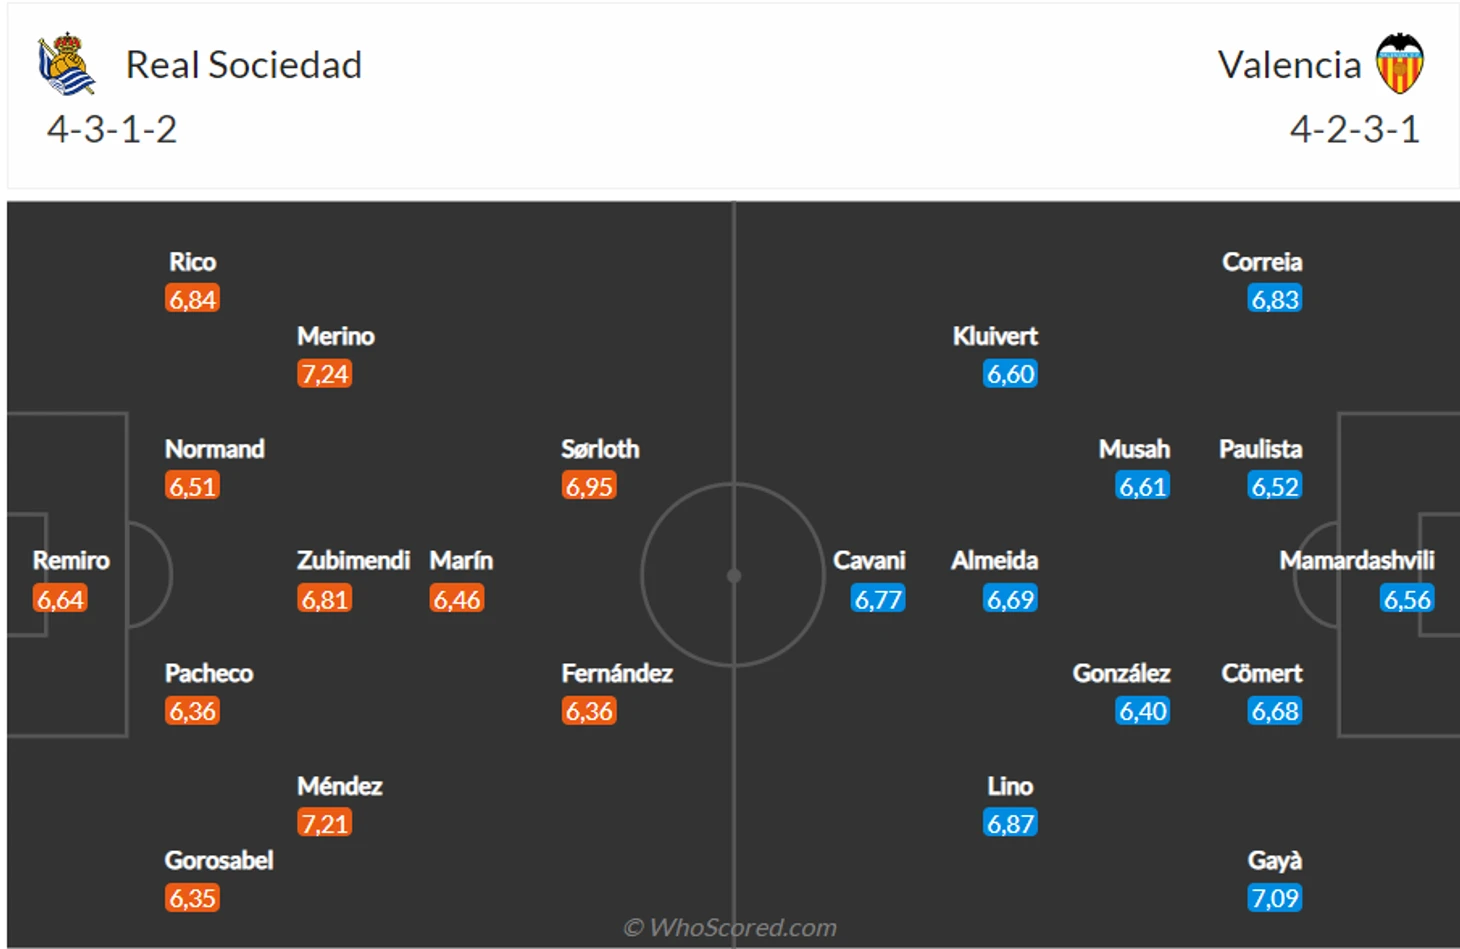Select Gayà's 7,09 rating badge
Image resolution: width=1460 pixels, height=949 pixels.
coord(1275,898)
